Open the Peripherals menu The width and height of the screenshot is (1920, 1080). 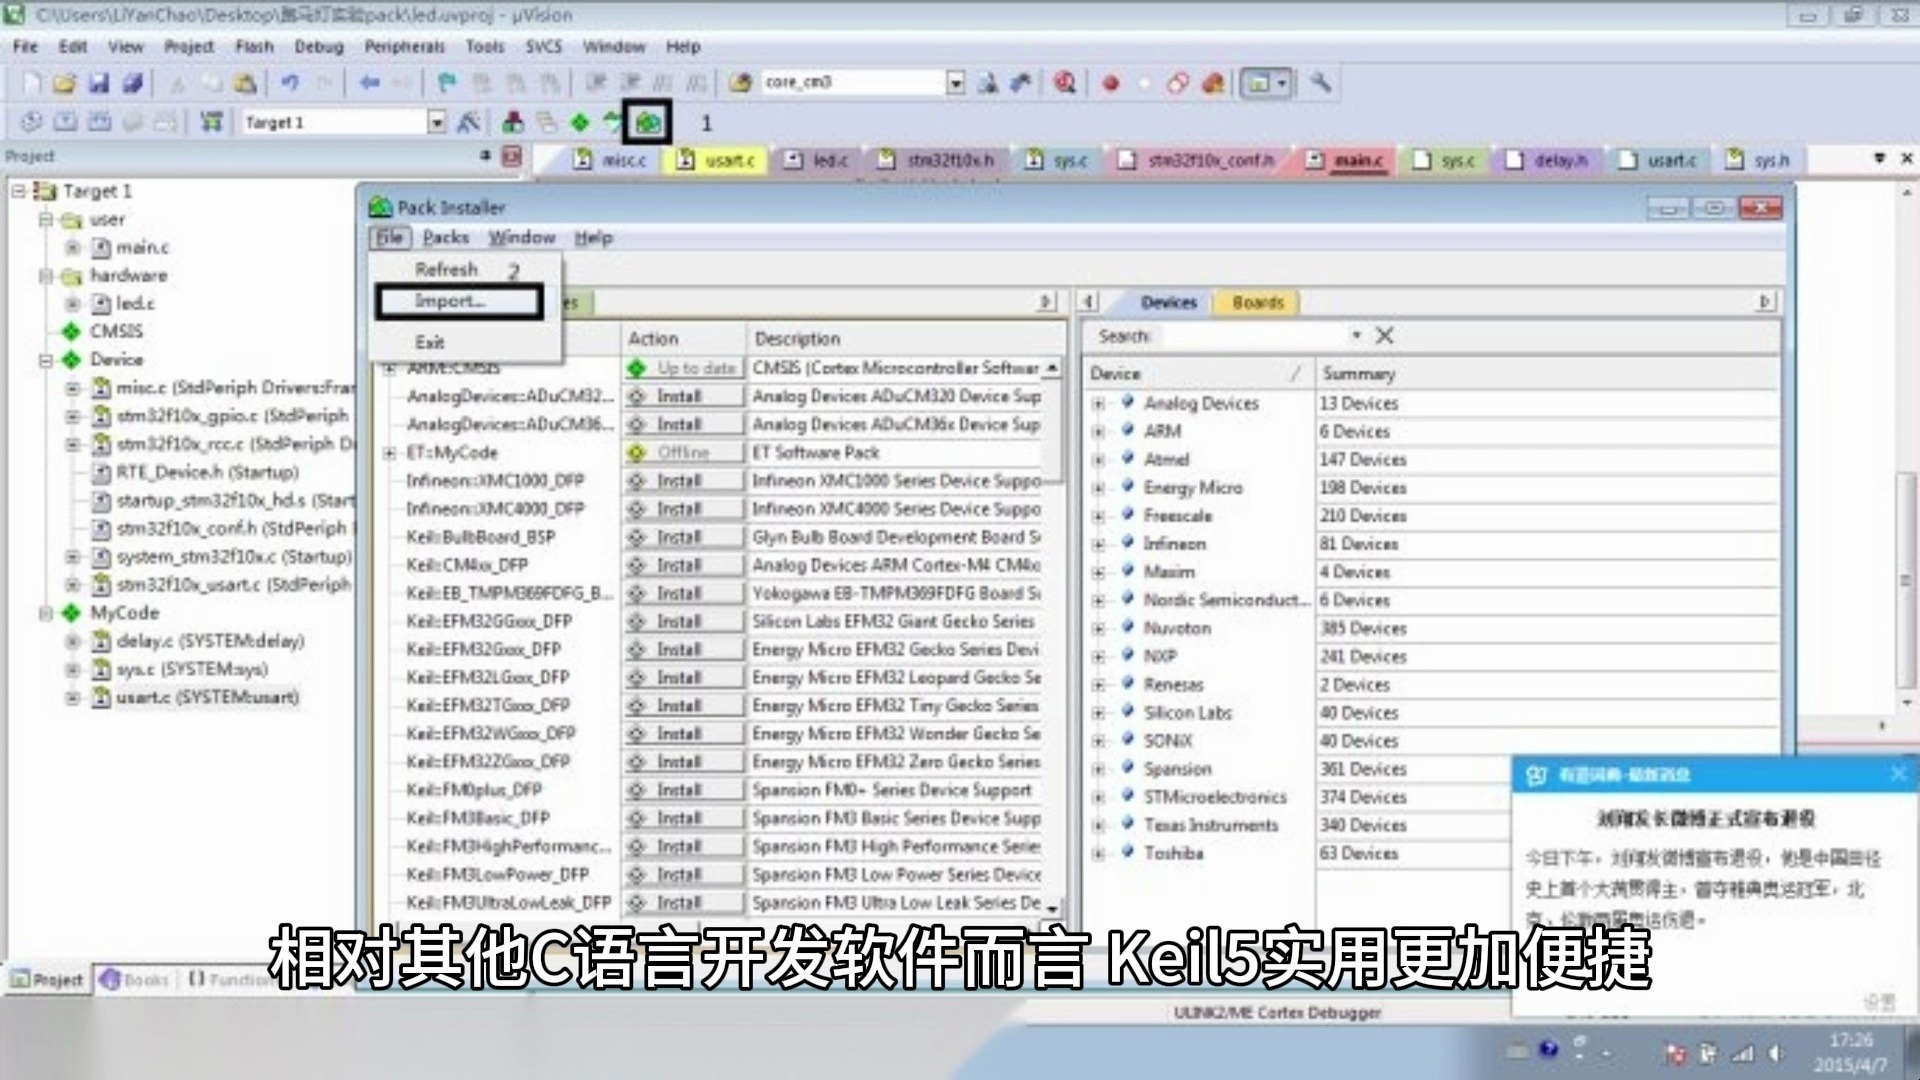click(405, 47)
